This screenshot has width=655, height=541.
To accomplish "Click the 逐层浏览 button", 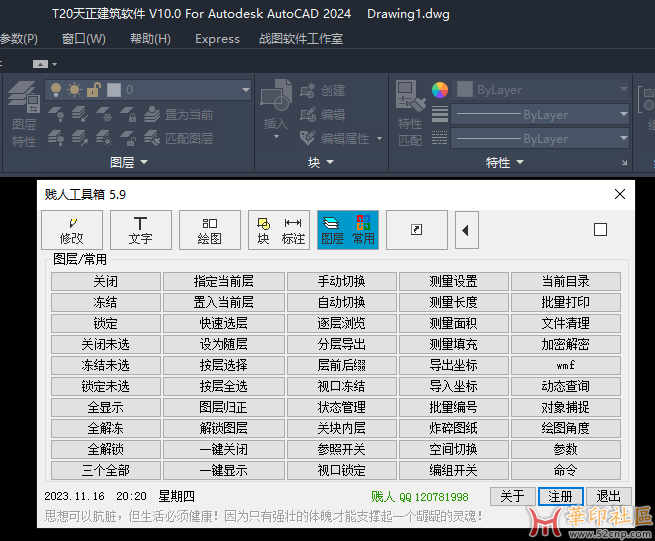I will click(341, 323).
